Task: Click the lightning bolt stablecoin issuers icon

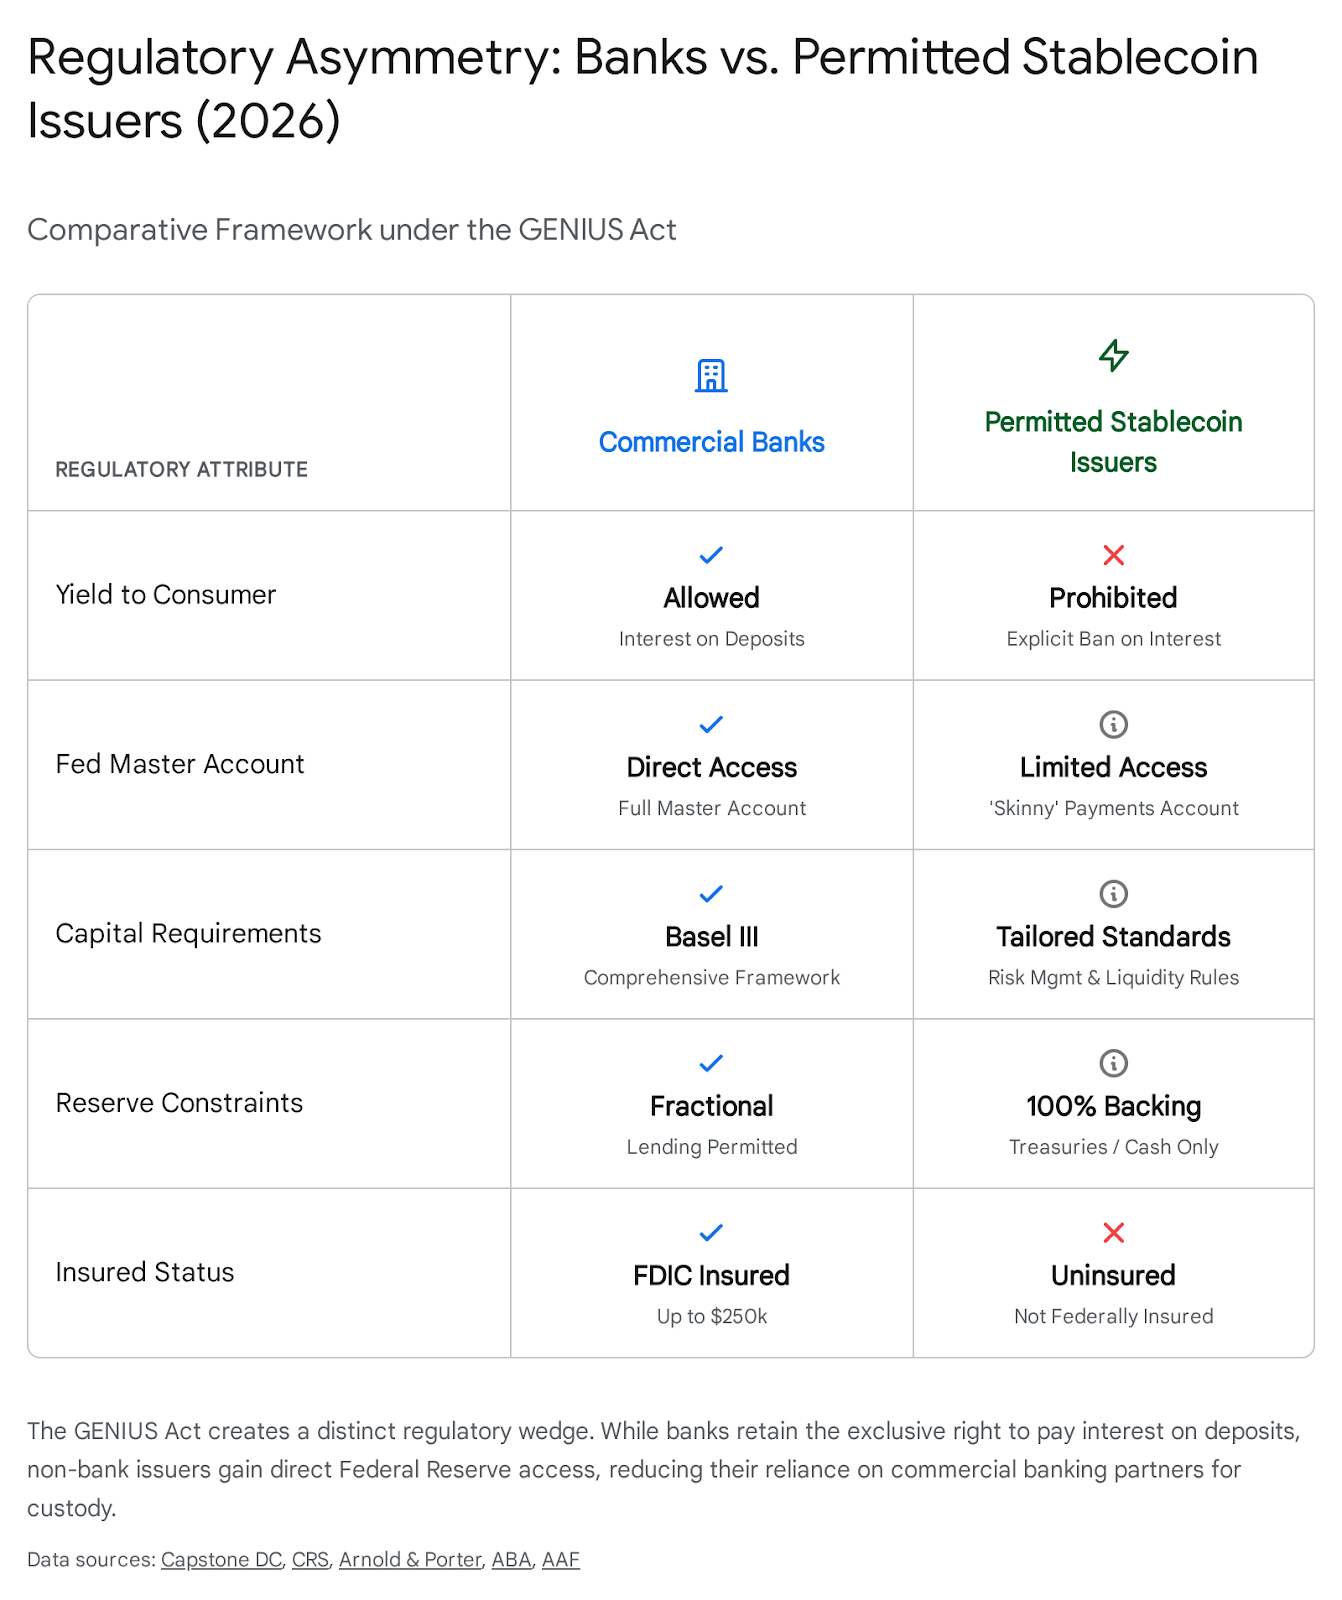Action: (1113, 355)
